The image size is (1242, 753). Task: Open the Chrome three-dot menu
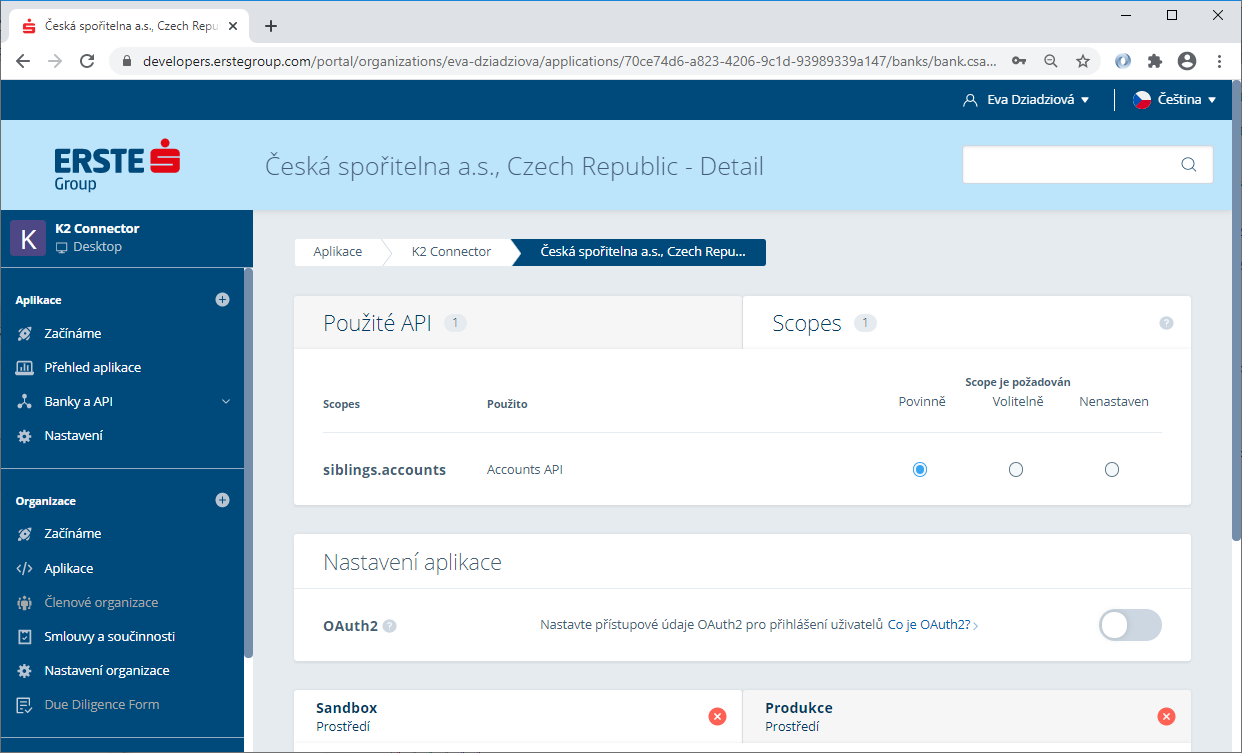[1219, 61]
